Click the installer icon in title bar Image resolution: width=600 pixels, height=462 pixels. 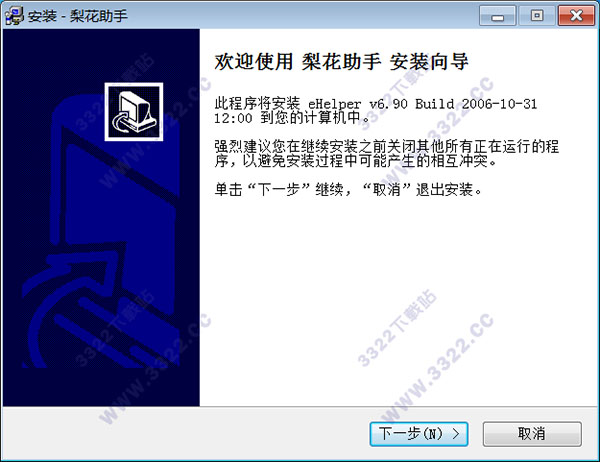point(14,16)
